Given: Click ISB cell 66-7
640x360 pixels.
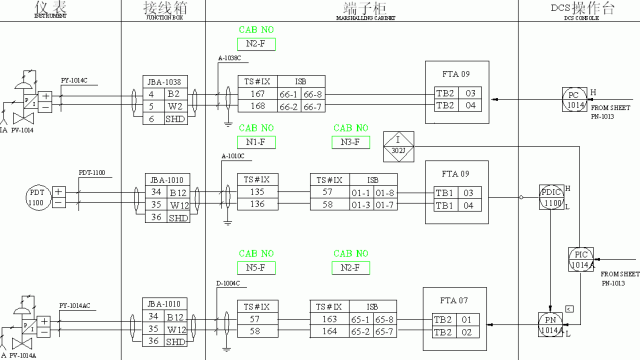Looking at the screenshot, I should 313,107.
